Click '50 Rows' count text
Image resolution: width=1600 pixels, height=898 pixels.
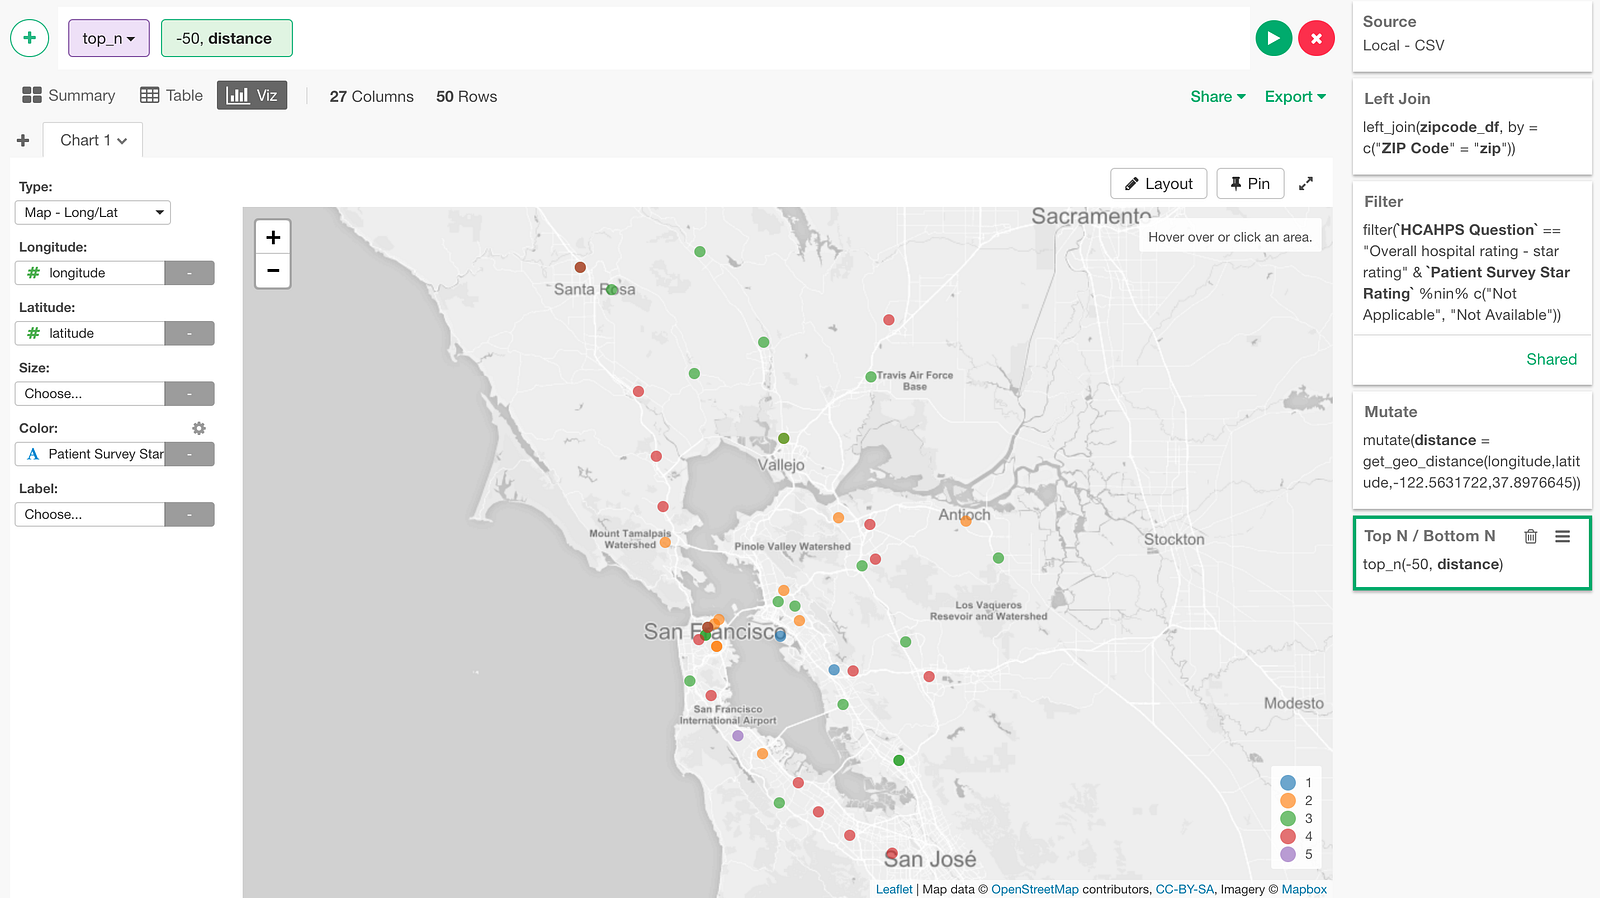pyautogui.click(x=466, y=97)
